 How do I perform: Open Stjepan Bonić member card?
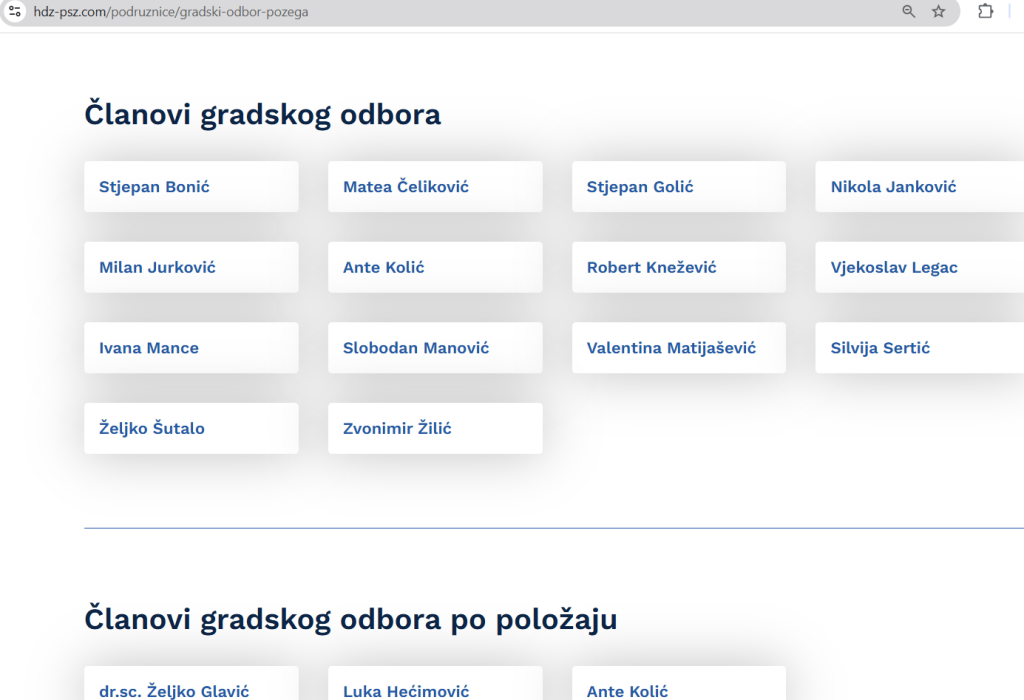point(191,187)
